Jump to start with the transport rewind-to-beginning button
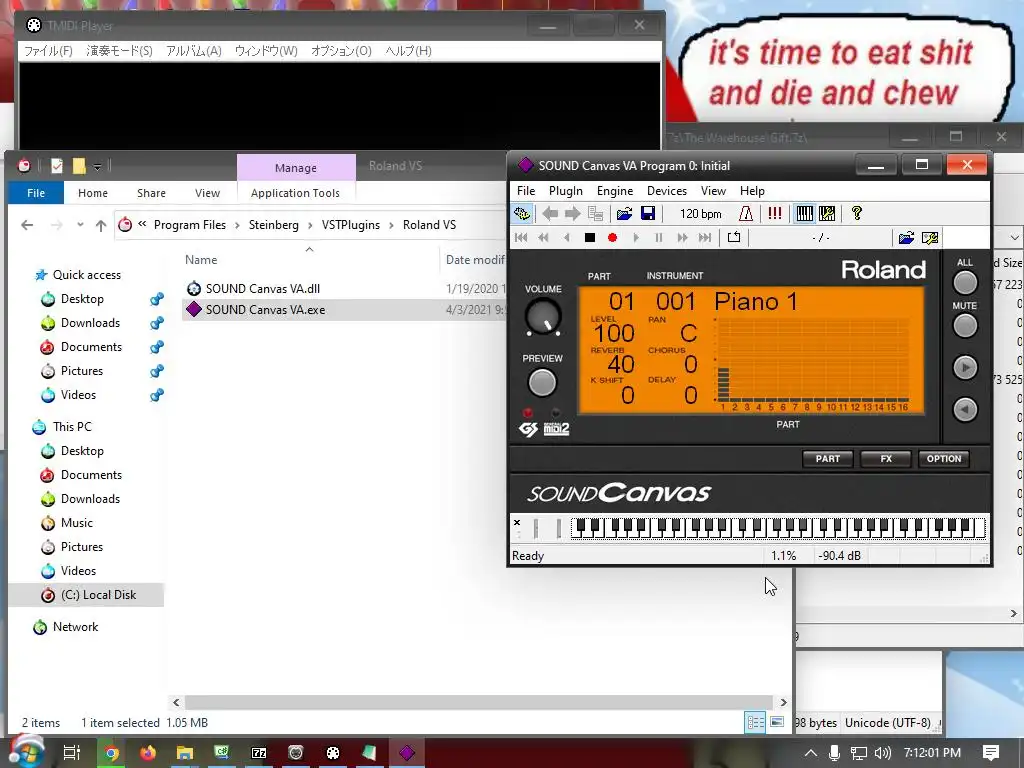1024x768 pixels. pyautogui.click(x=521, y=238)
